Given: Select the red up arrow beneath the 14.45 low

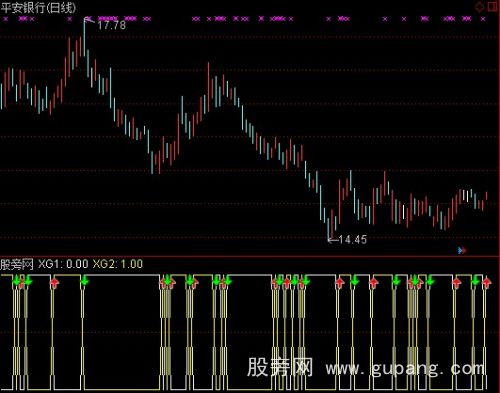Looking at the screenshot, I should tap(339, 283).
